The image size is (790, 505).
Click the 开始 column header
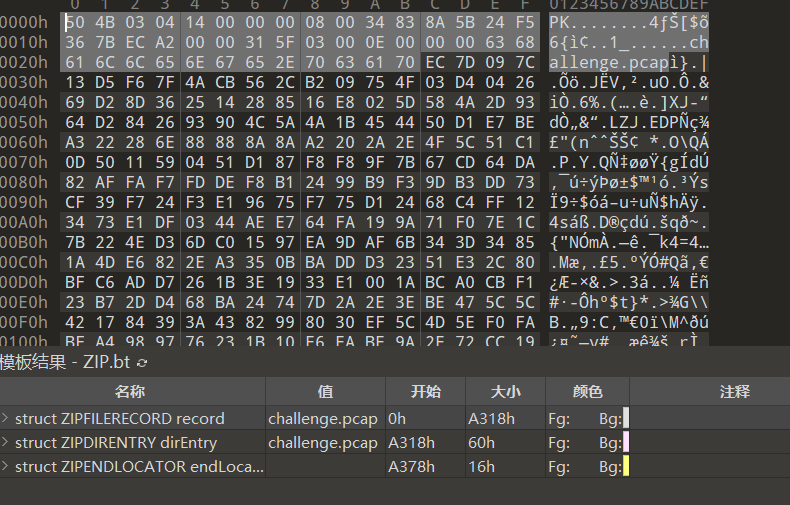coord(425,392)
